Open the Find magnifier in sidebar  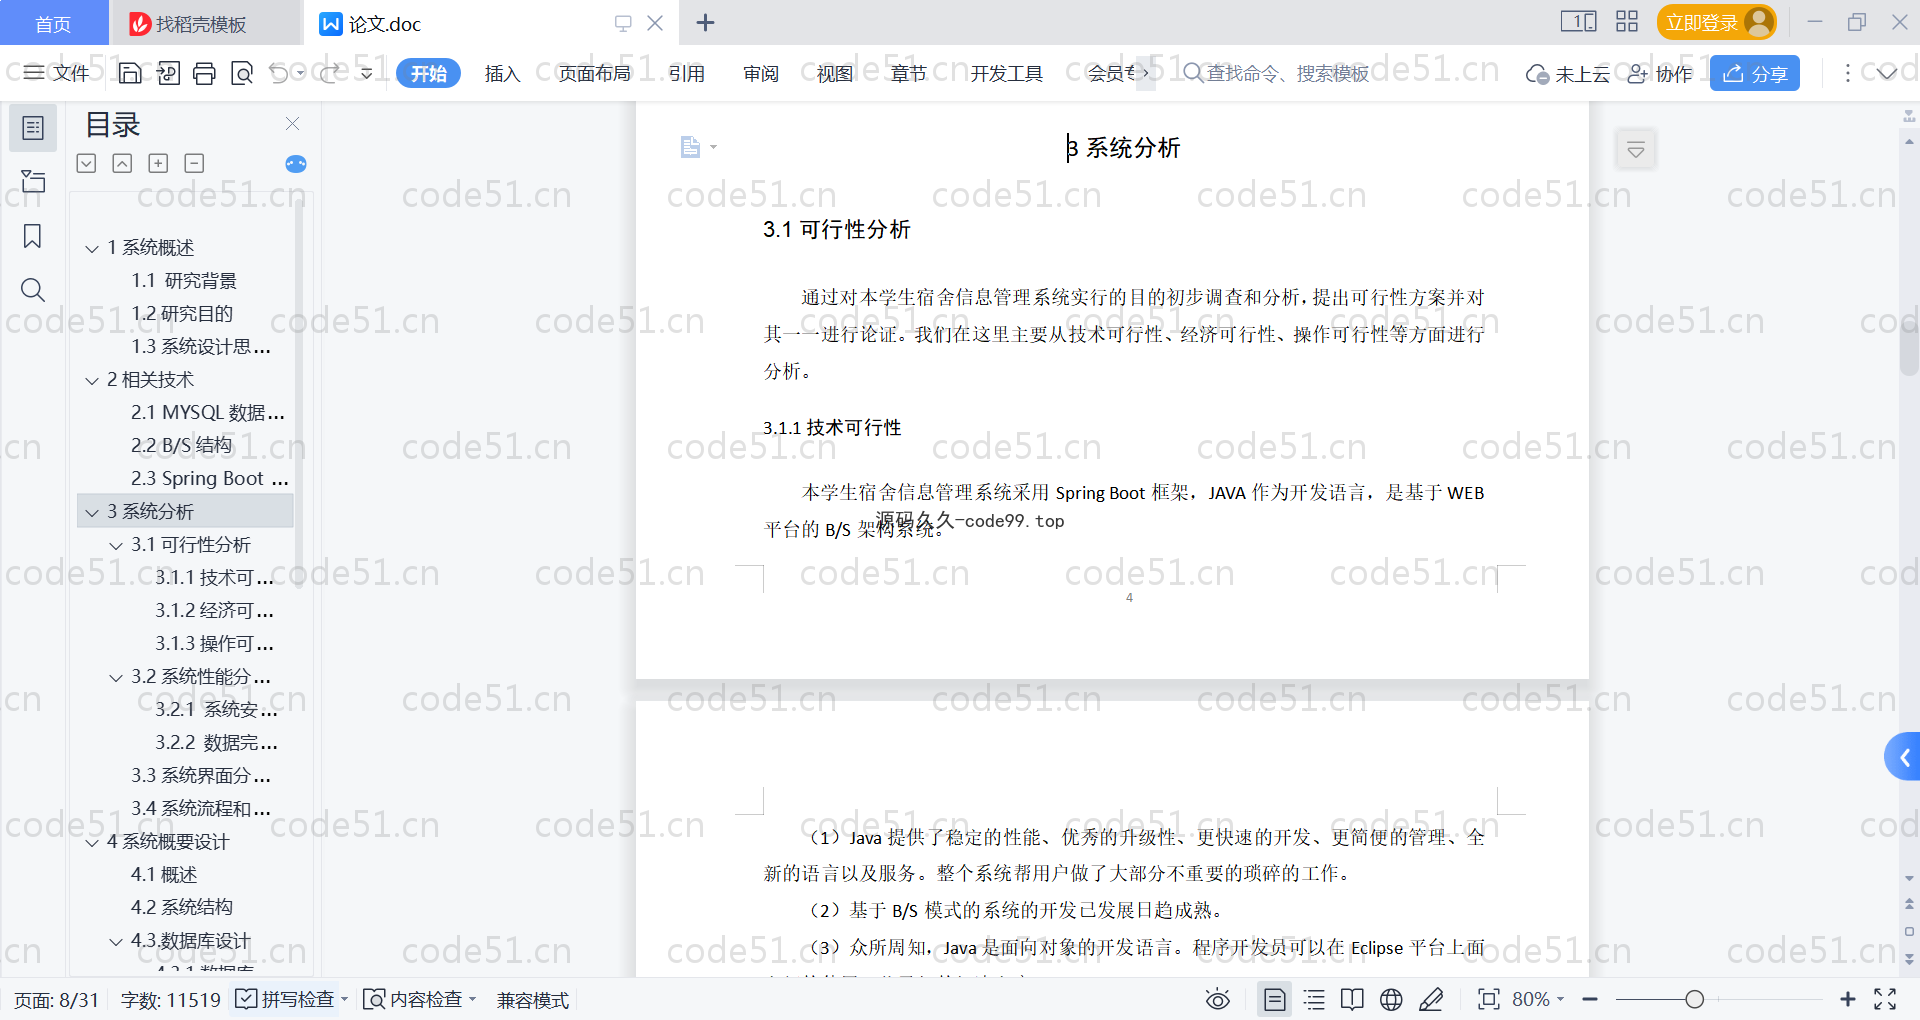[x=33, y=290]
